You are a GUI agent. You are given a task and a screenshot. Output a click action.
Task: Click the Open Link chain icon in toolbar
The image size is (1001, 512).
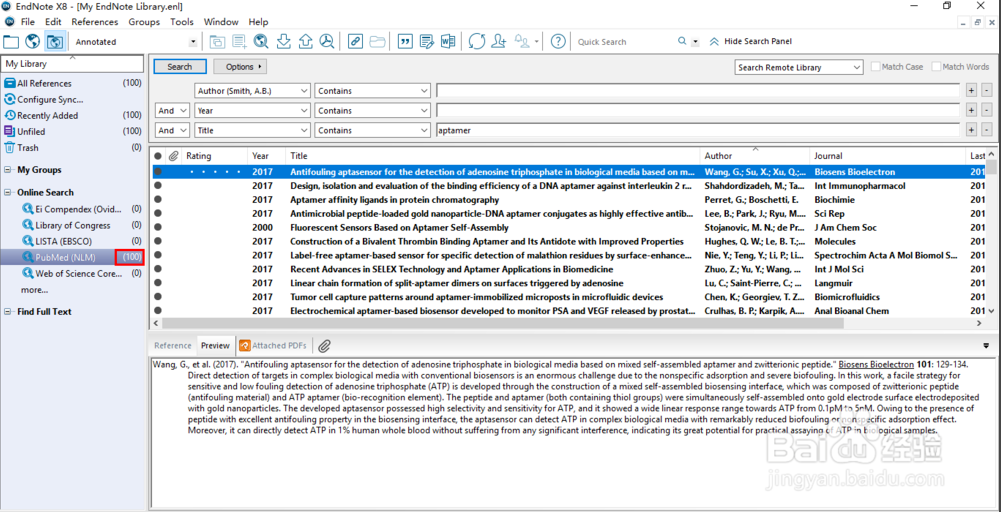(355, 41)
